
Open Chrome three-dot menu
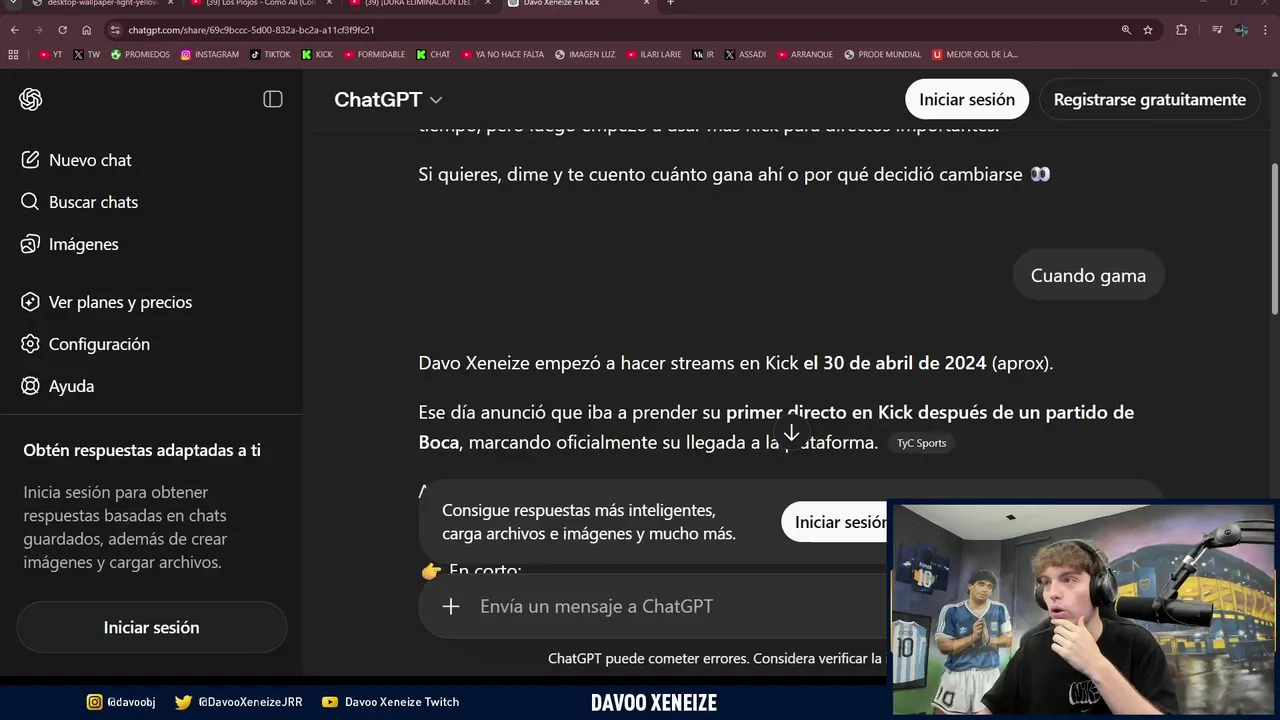click(x=1265, y=30)
